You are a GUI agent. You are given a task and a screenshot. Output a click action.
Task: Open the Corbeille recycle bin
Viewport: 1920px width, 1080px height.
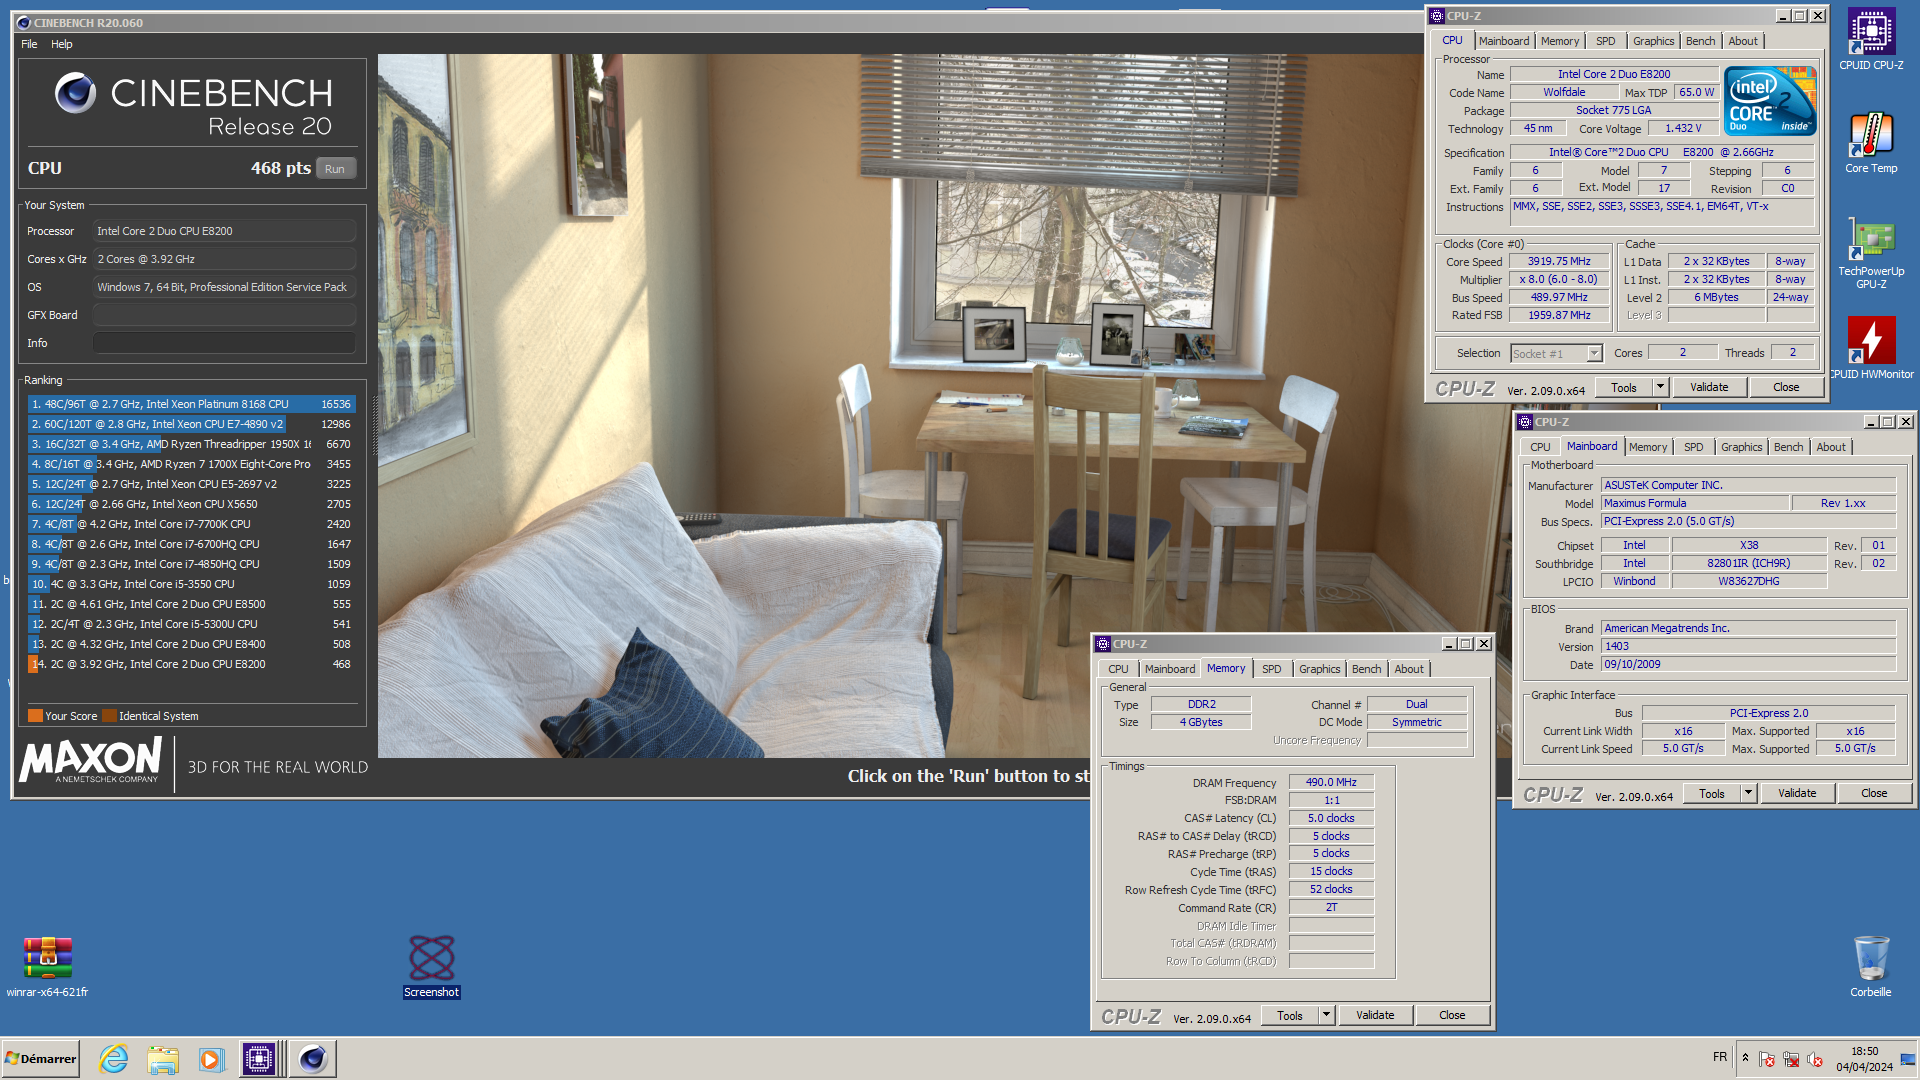(1871, 966)
